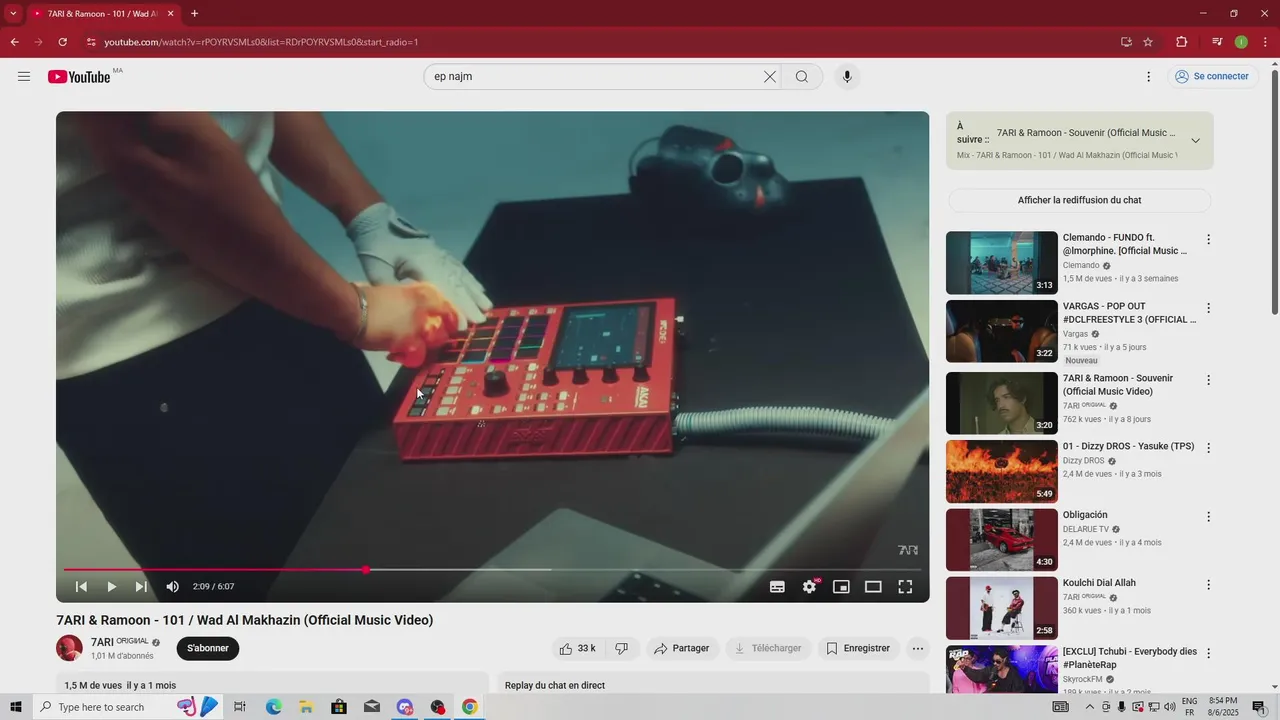Bookmark this page with star
The width and height of the screenshot is (1280, 720).
(x=1148, y=42)
